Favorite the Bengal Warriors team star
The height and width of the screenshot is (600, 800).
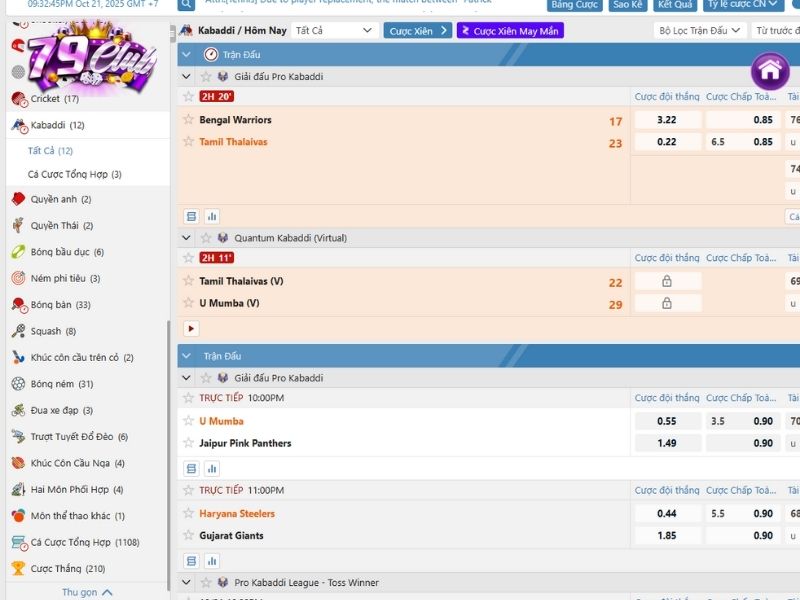(x=188, y=120)
